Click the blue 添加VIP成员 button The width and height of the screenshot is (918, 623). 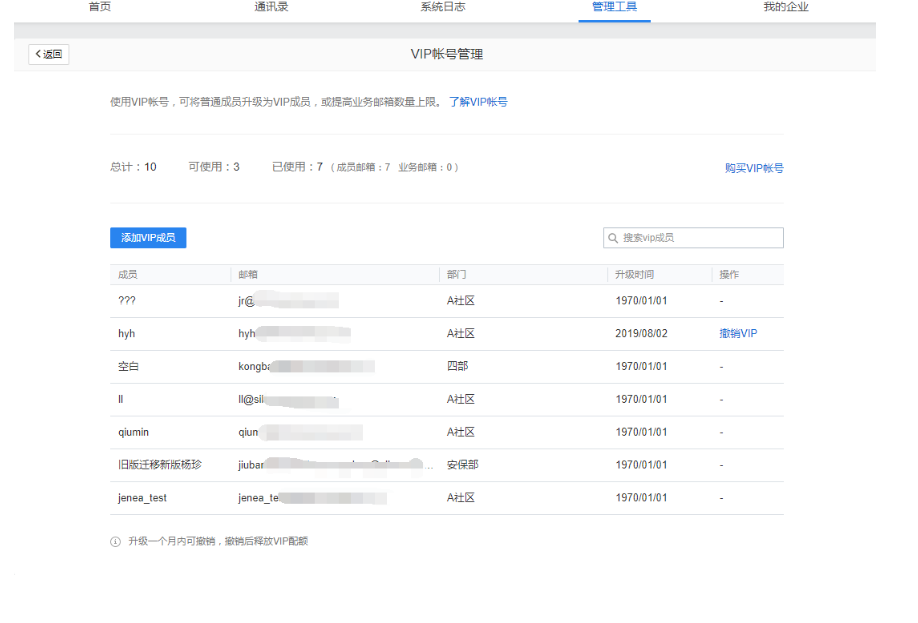147,238
